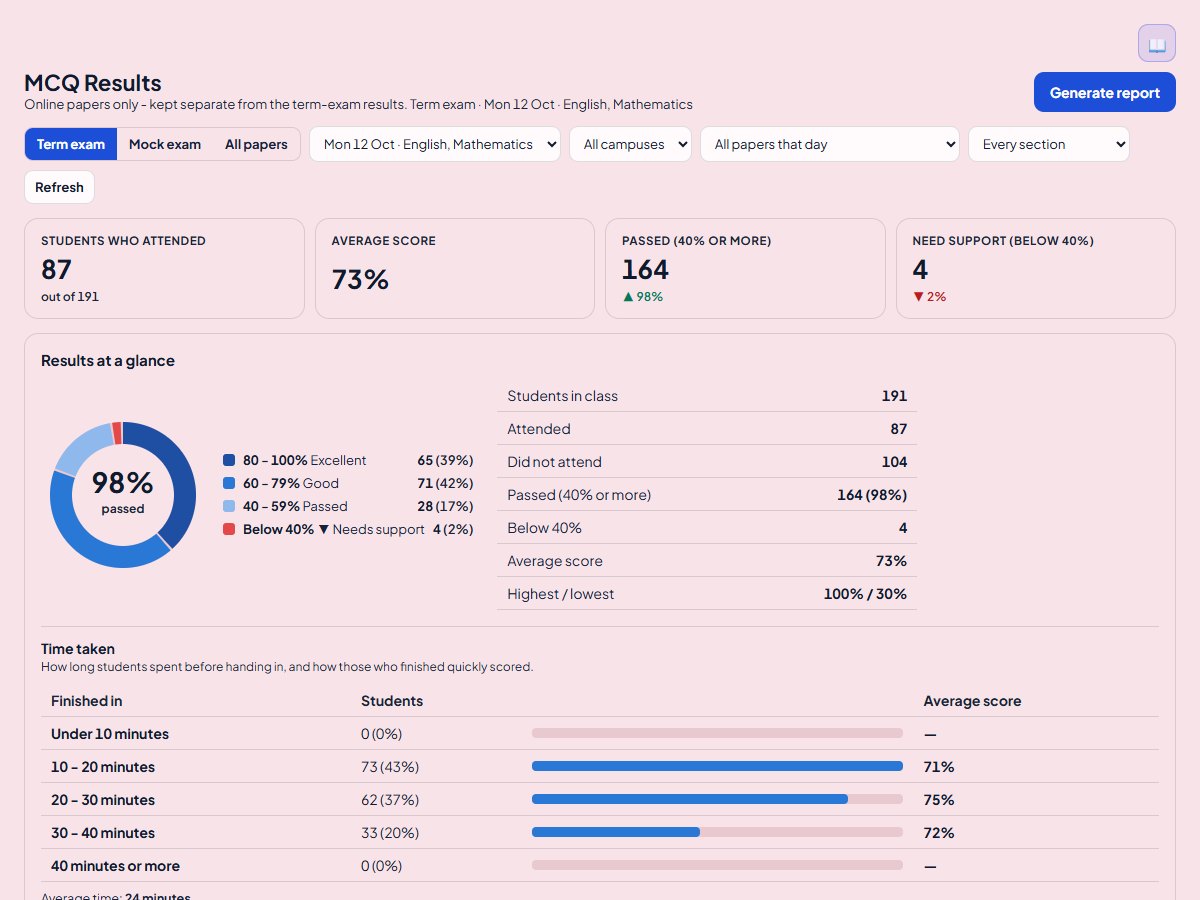Click the red Below 40% legend swatch

point(229,529)
